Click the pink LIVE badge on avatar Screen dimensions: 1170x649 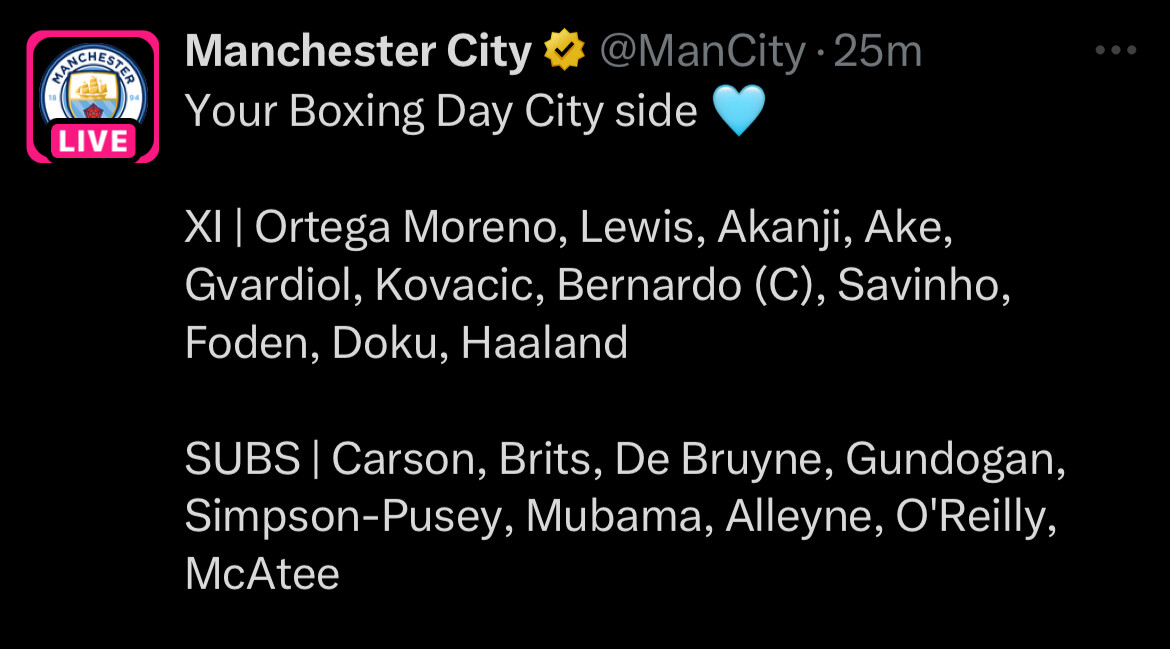tap(93, 141)
